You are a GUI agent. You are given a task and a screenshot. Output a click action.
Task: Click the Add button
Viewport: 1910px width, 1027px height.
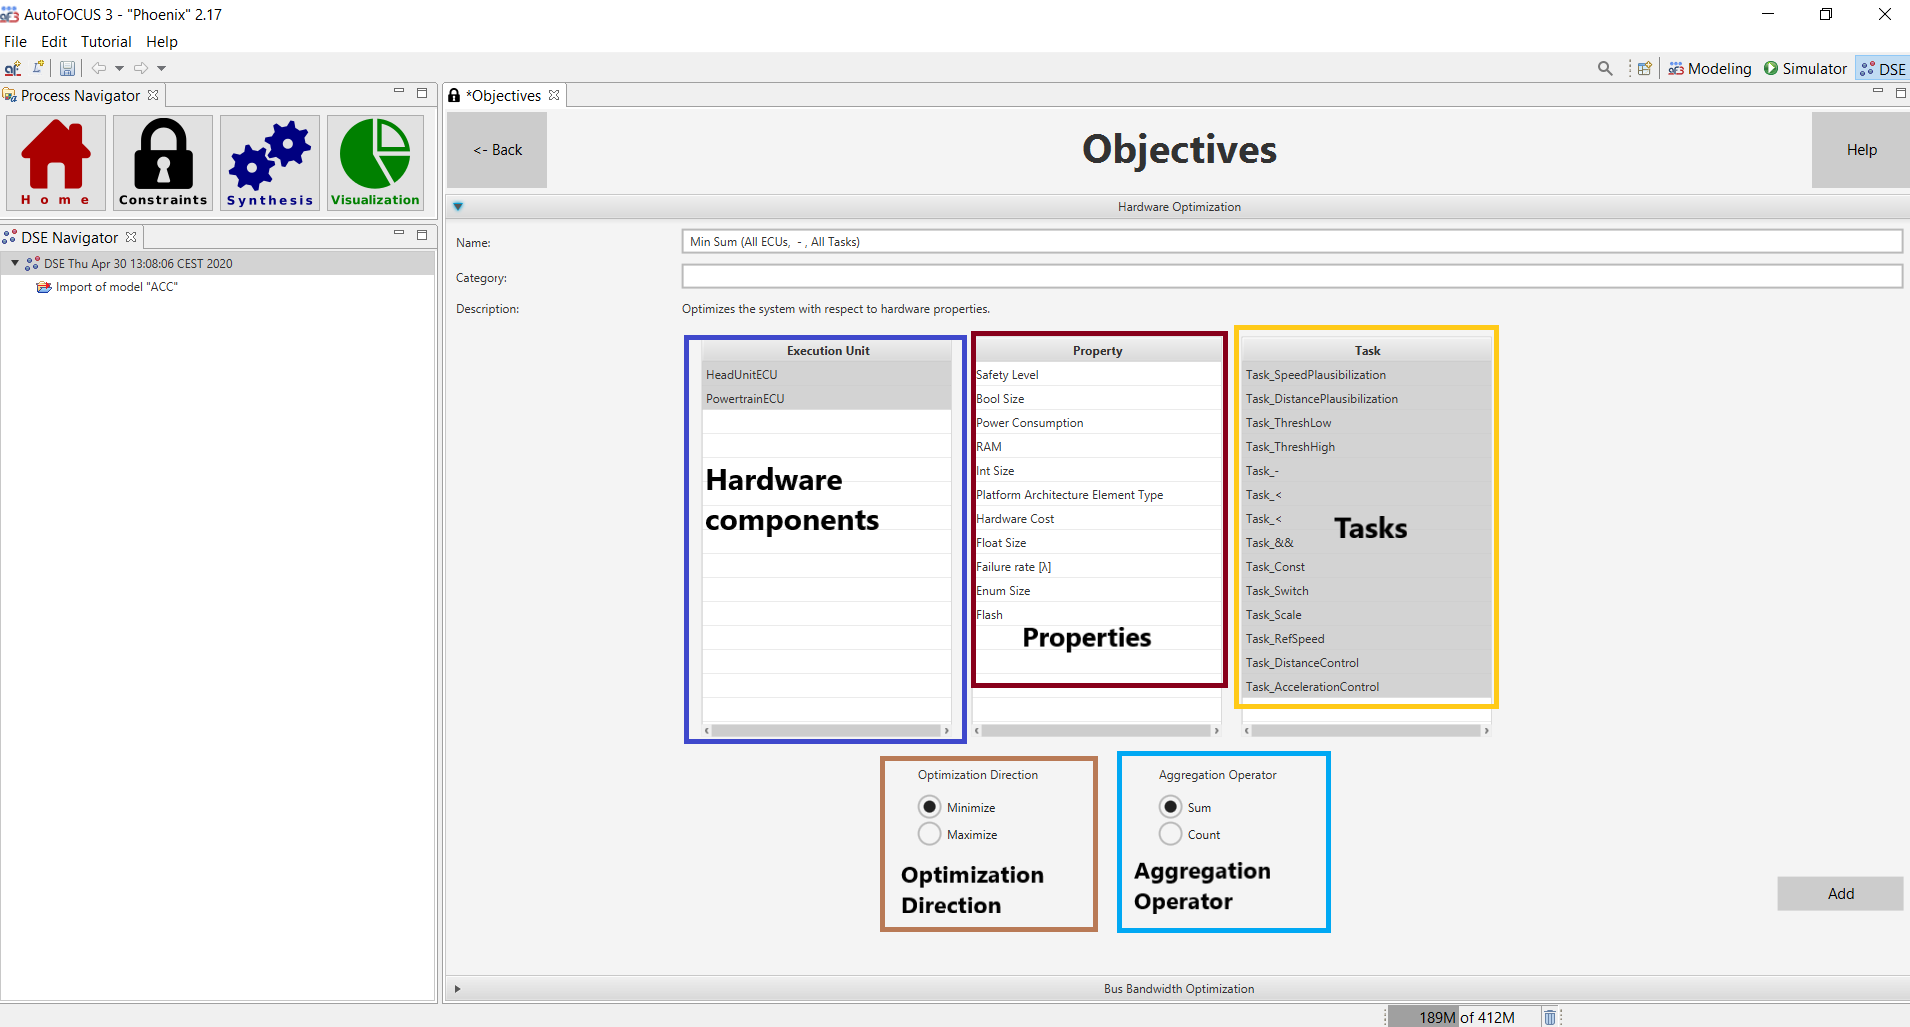coord(1840,894)
